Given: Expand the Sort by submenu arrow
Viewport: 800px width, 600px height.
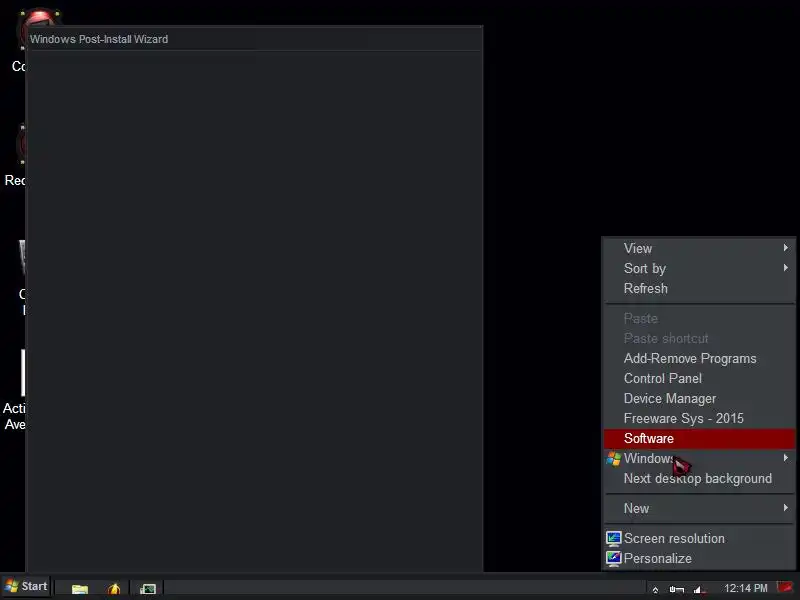Looking at the screenshot, I should (786, 267).
